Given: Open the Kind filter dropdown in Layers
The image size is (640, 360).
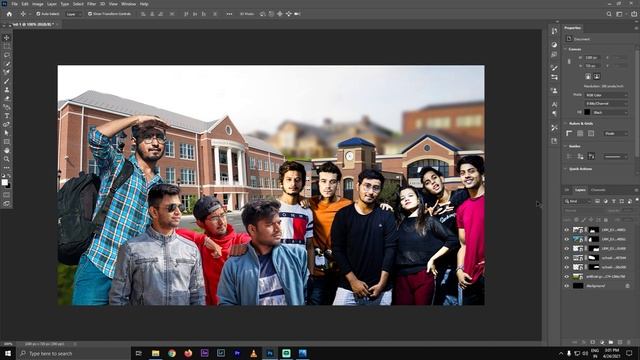Looking at the screenshot, I should (578, 201).
